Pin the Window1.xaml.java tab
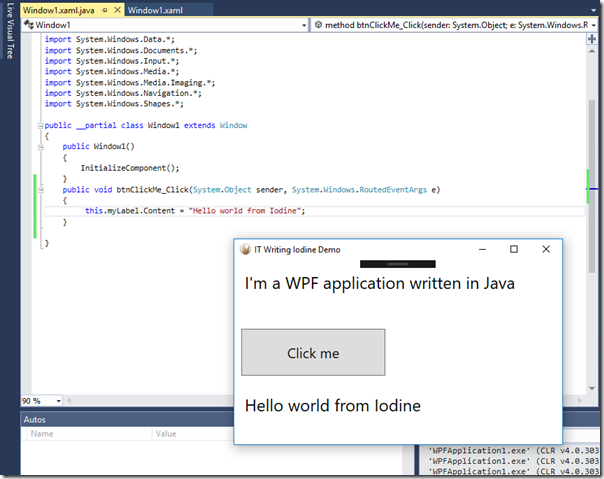Viewport: 604px width, 479px height. 104,11
